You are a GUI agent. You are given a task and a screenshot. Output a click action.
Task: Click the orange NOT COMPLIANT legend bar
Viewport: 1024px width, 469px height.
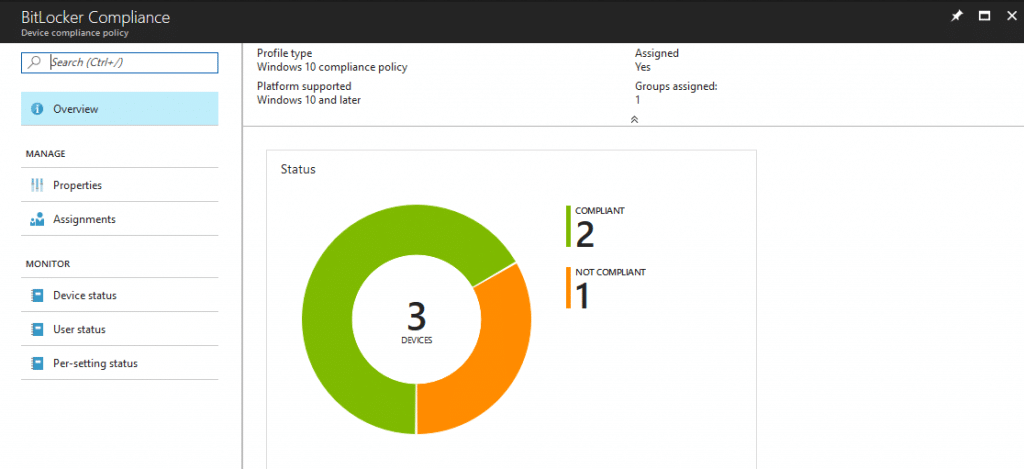(568, 288)
